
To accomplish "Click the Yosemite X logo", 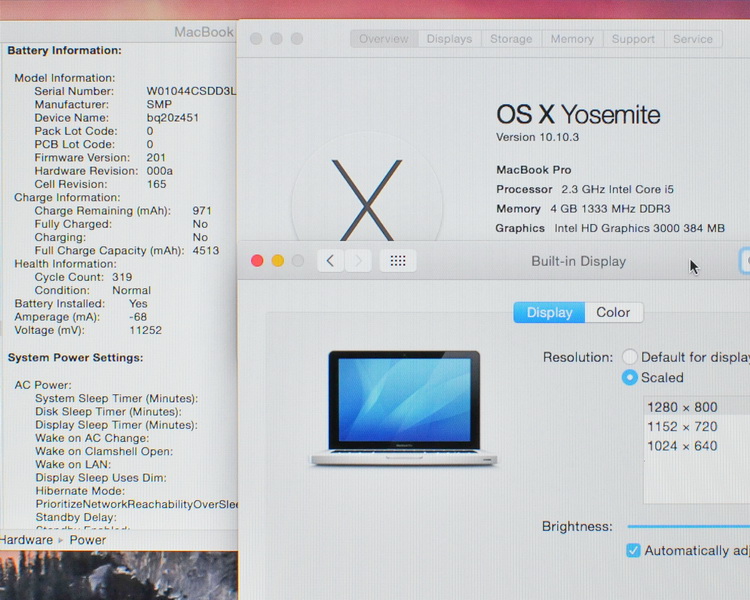I will click(367, 200).
